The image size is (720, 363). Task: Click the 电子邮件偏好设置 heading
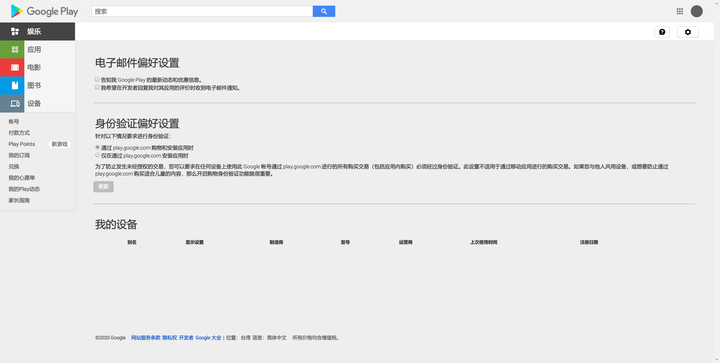click(x=137, y=63)
